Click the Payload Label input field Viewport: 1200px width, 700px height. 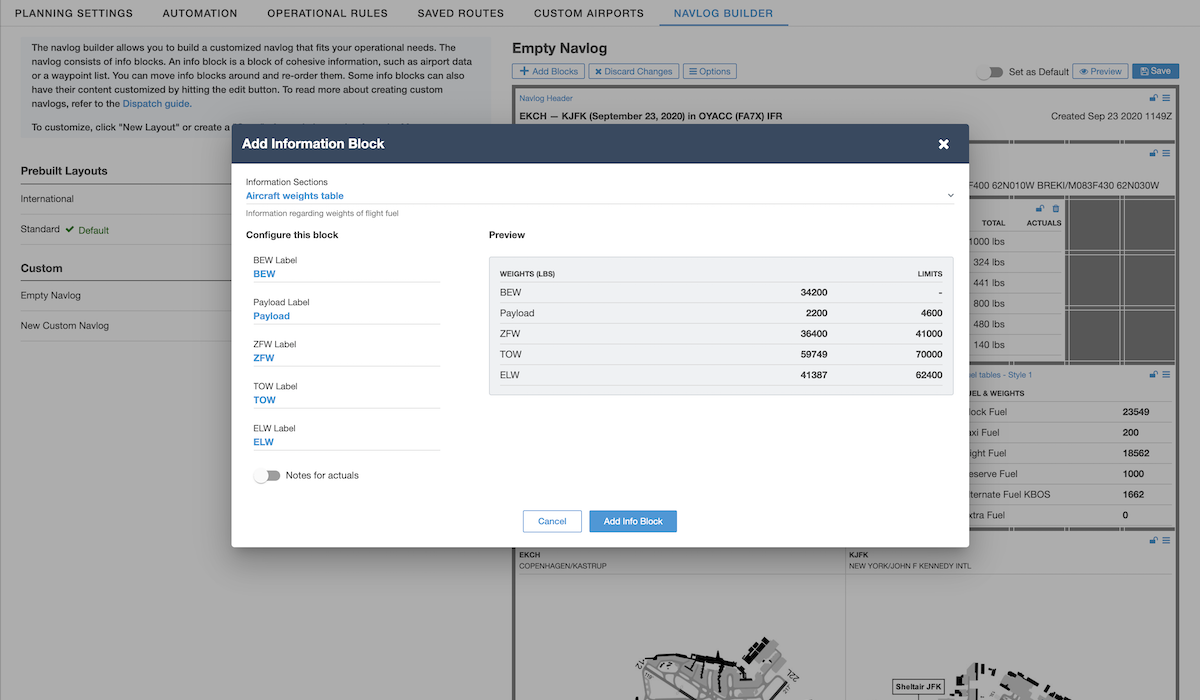pyautogui.click(x=346, y=316)
